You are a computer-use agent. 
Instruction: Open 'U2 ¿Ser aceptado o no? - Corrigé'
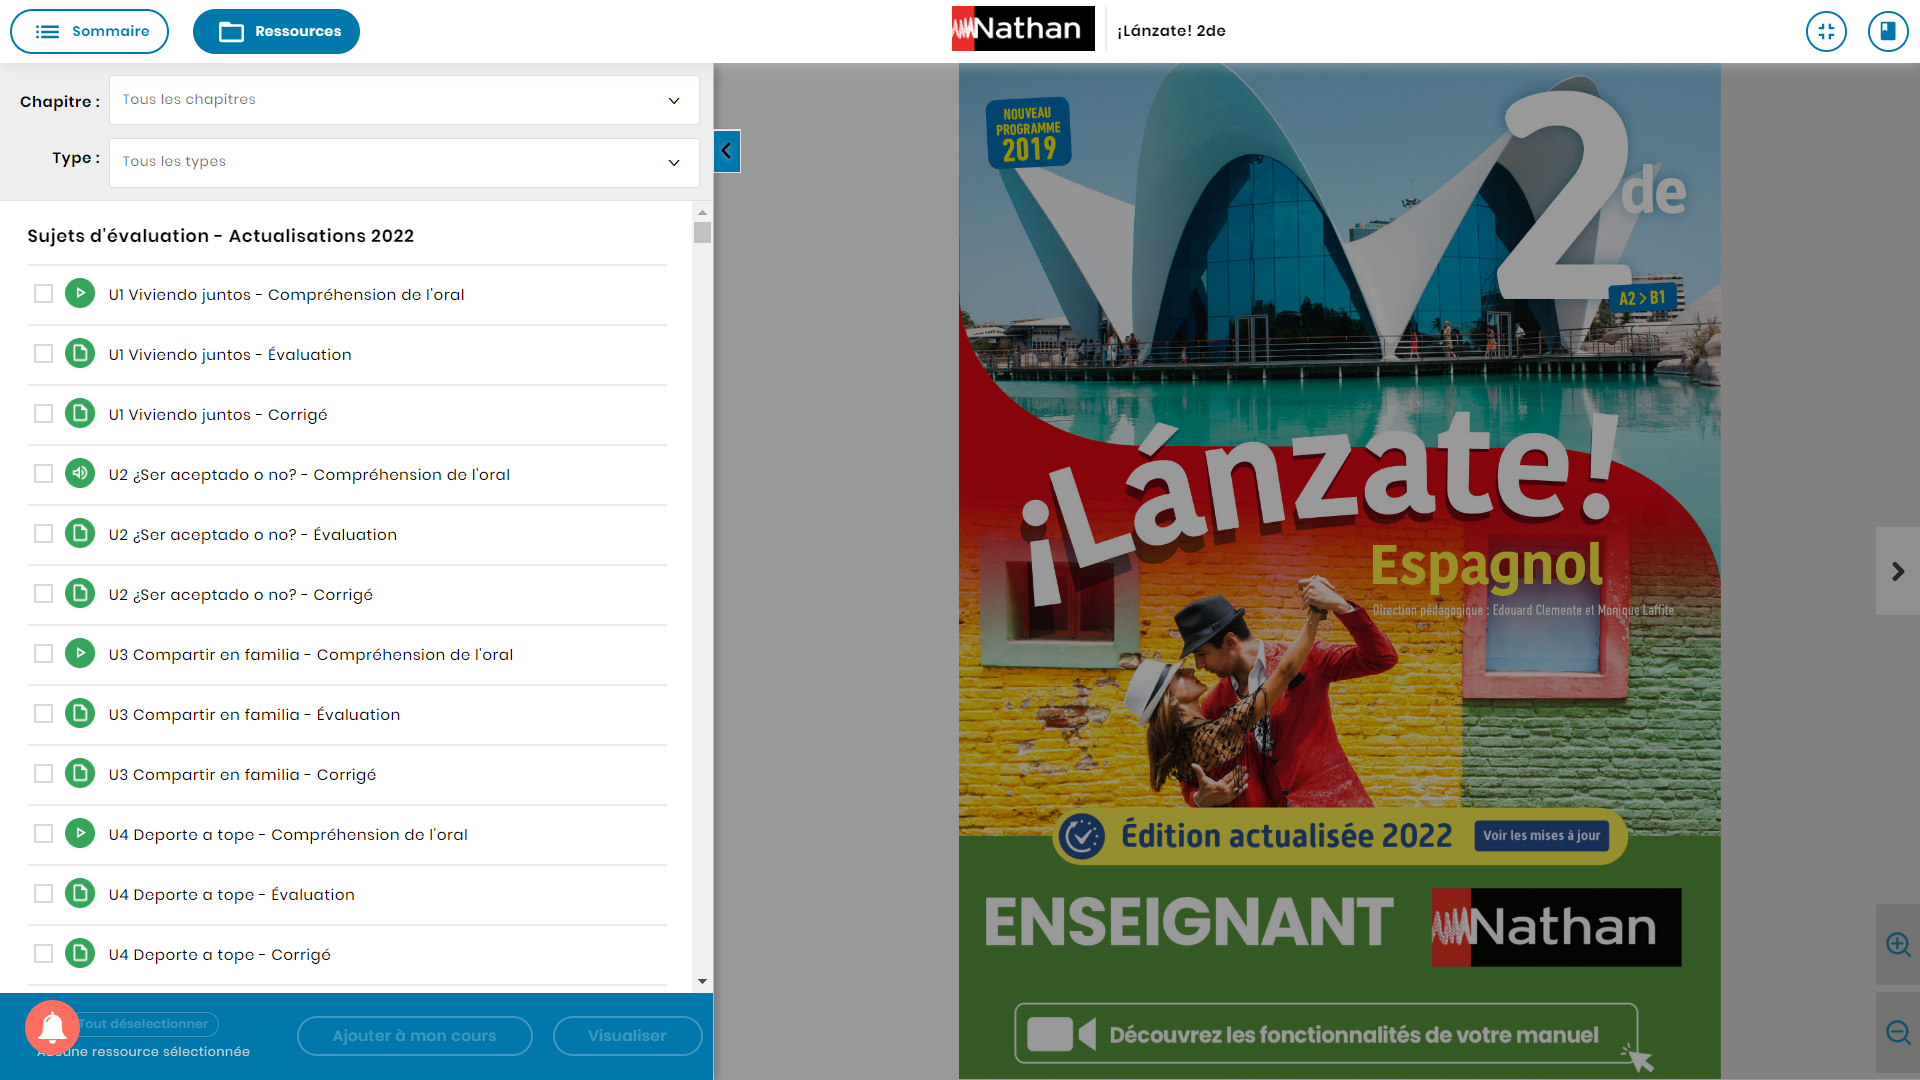[240, 595]
